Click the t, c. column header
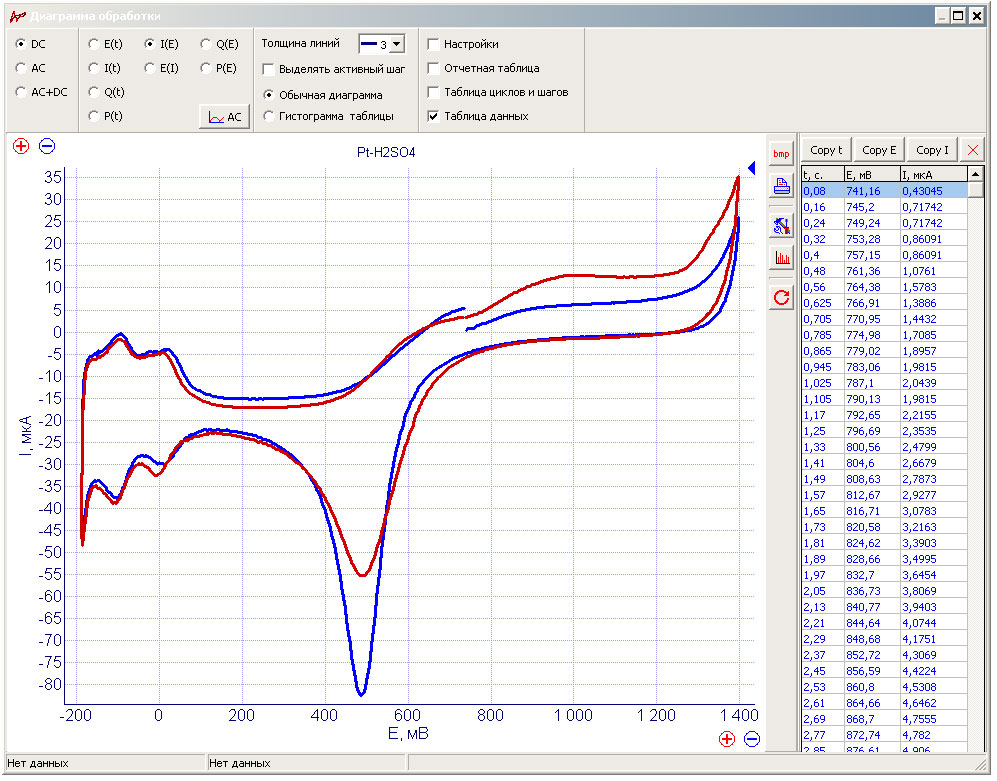Viewport: 997px width, 781px height. (822, 175)
